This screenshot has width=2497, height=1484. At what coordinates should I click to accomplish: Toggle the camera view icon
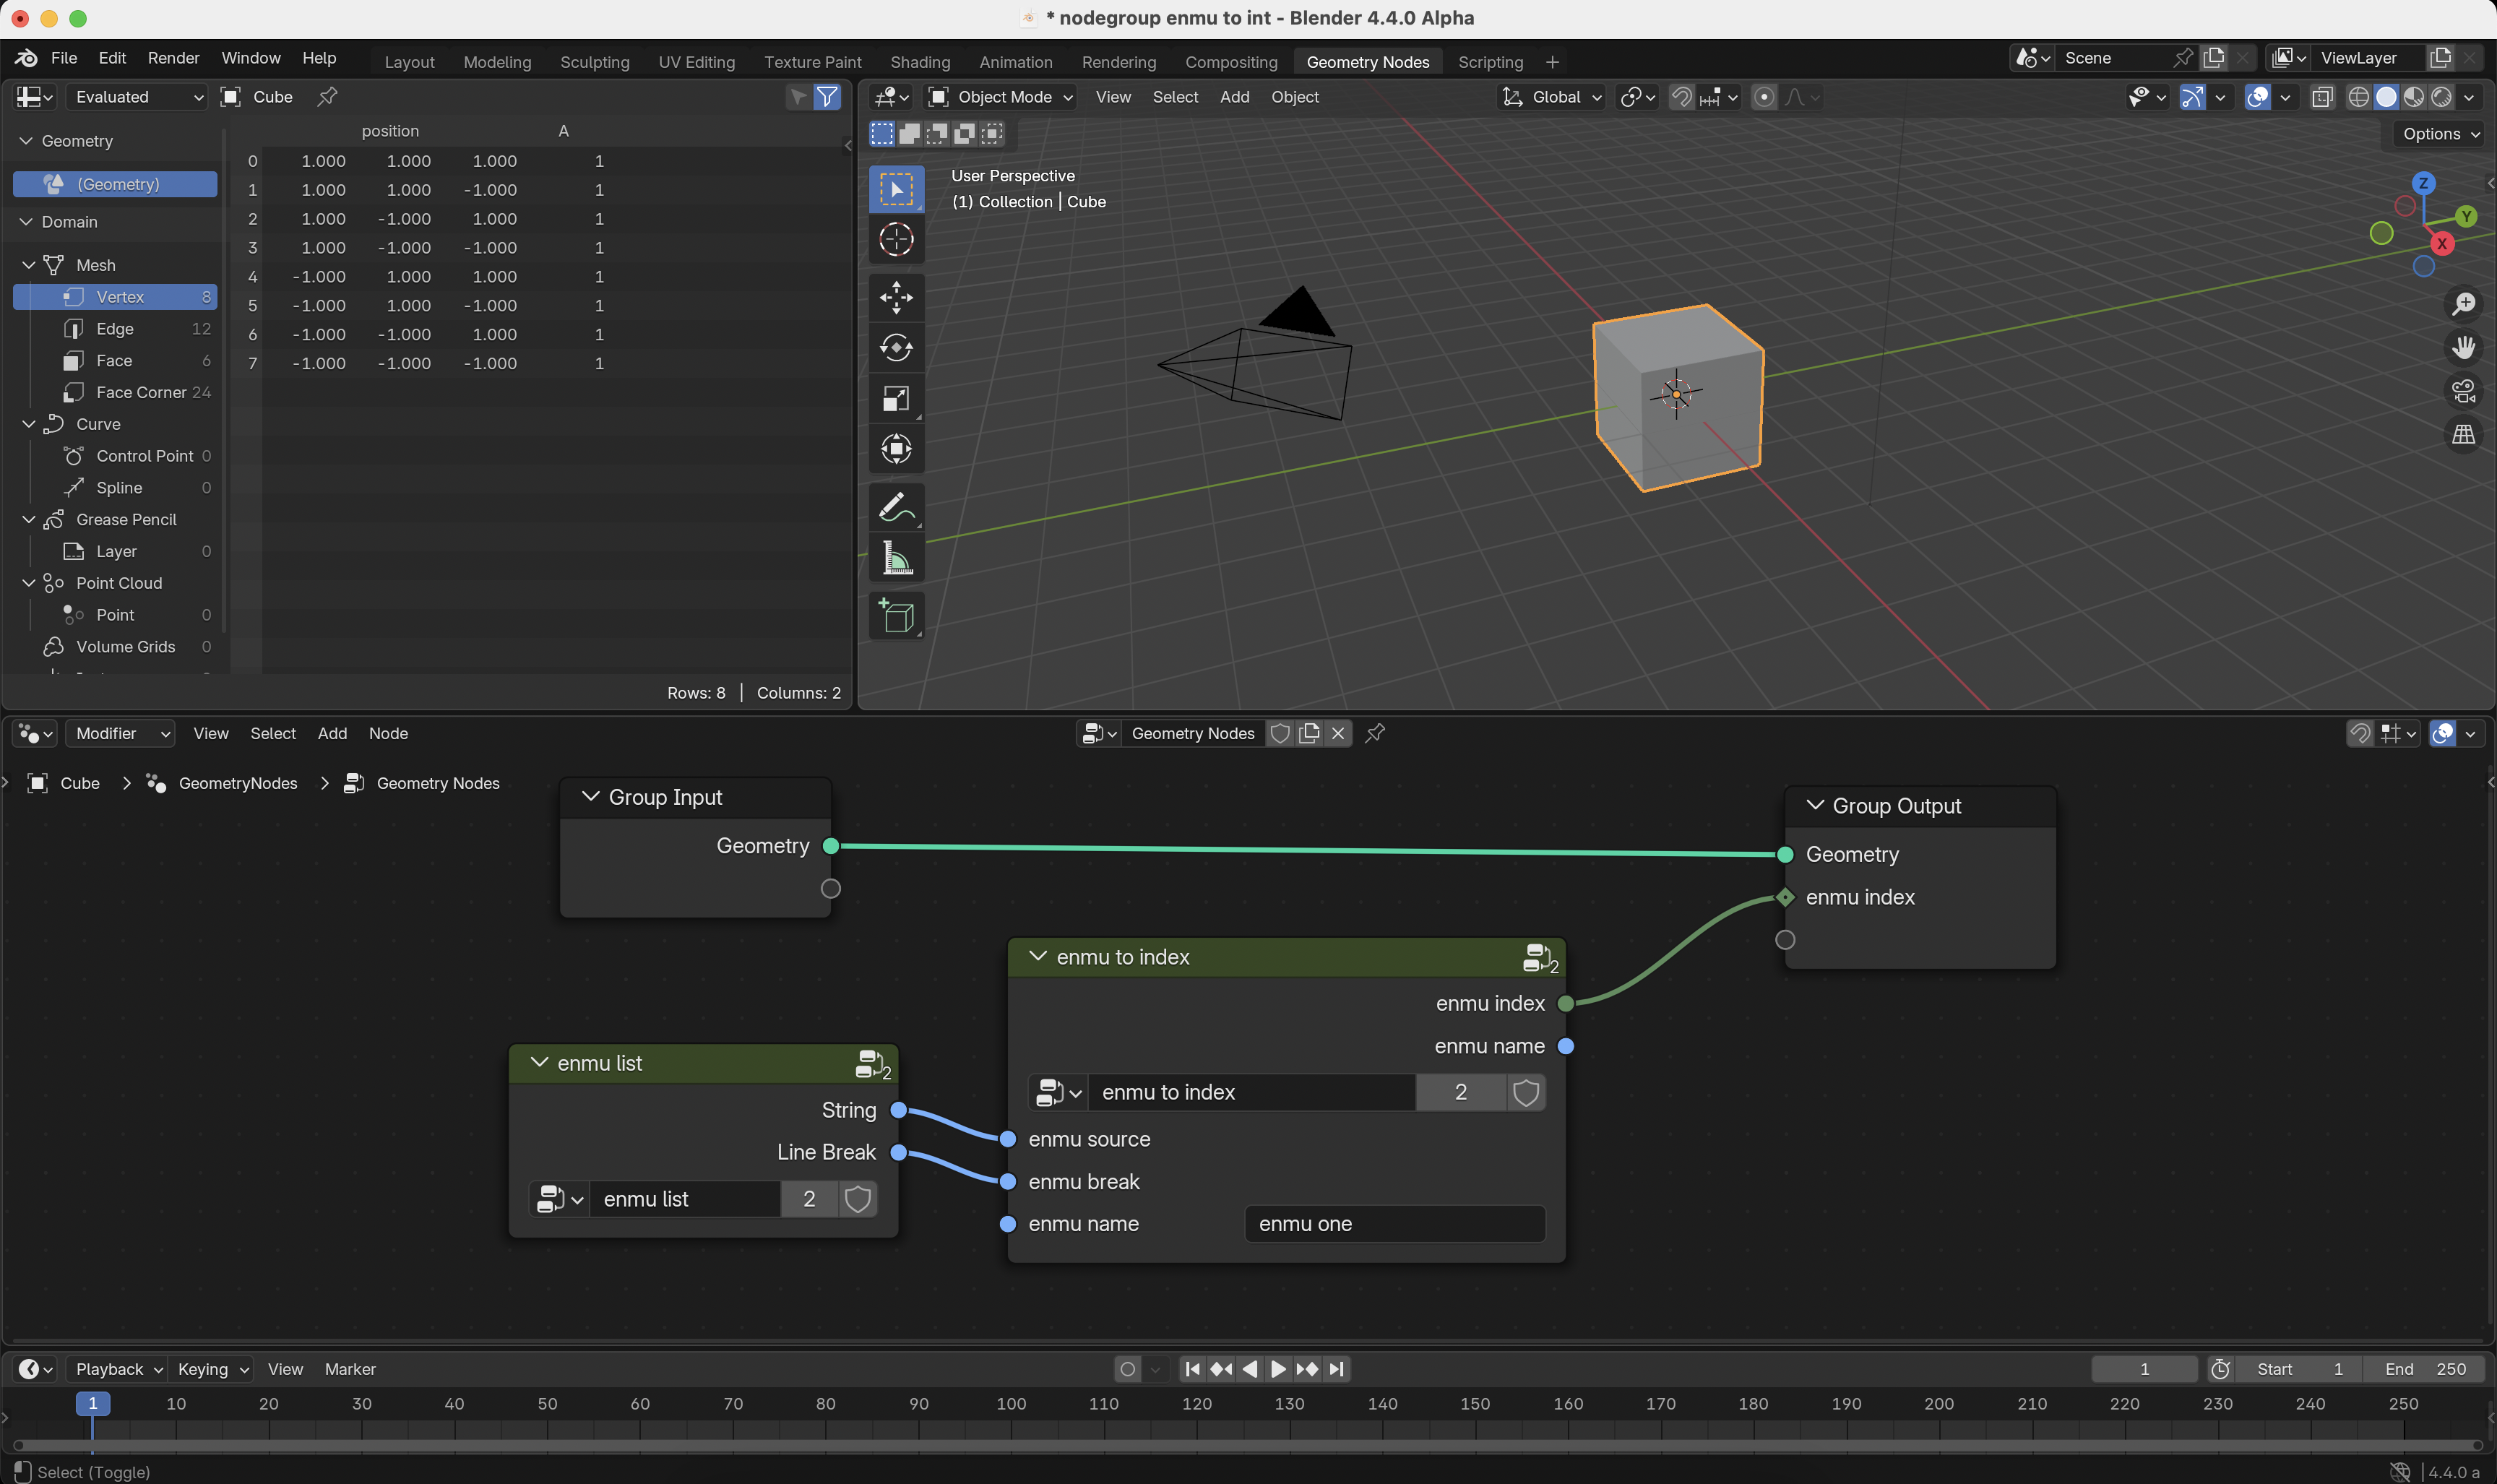(x=2464, y=391)
